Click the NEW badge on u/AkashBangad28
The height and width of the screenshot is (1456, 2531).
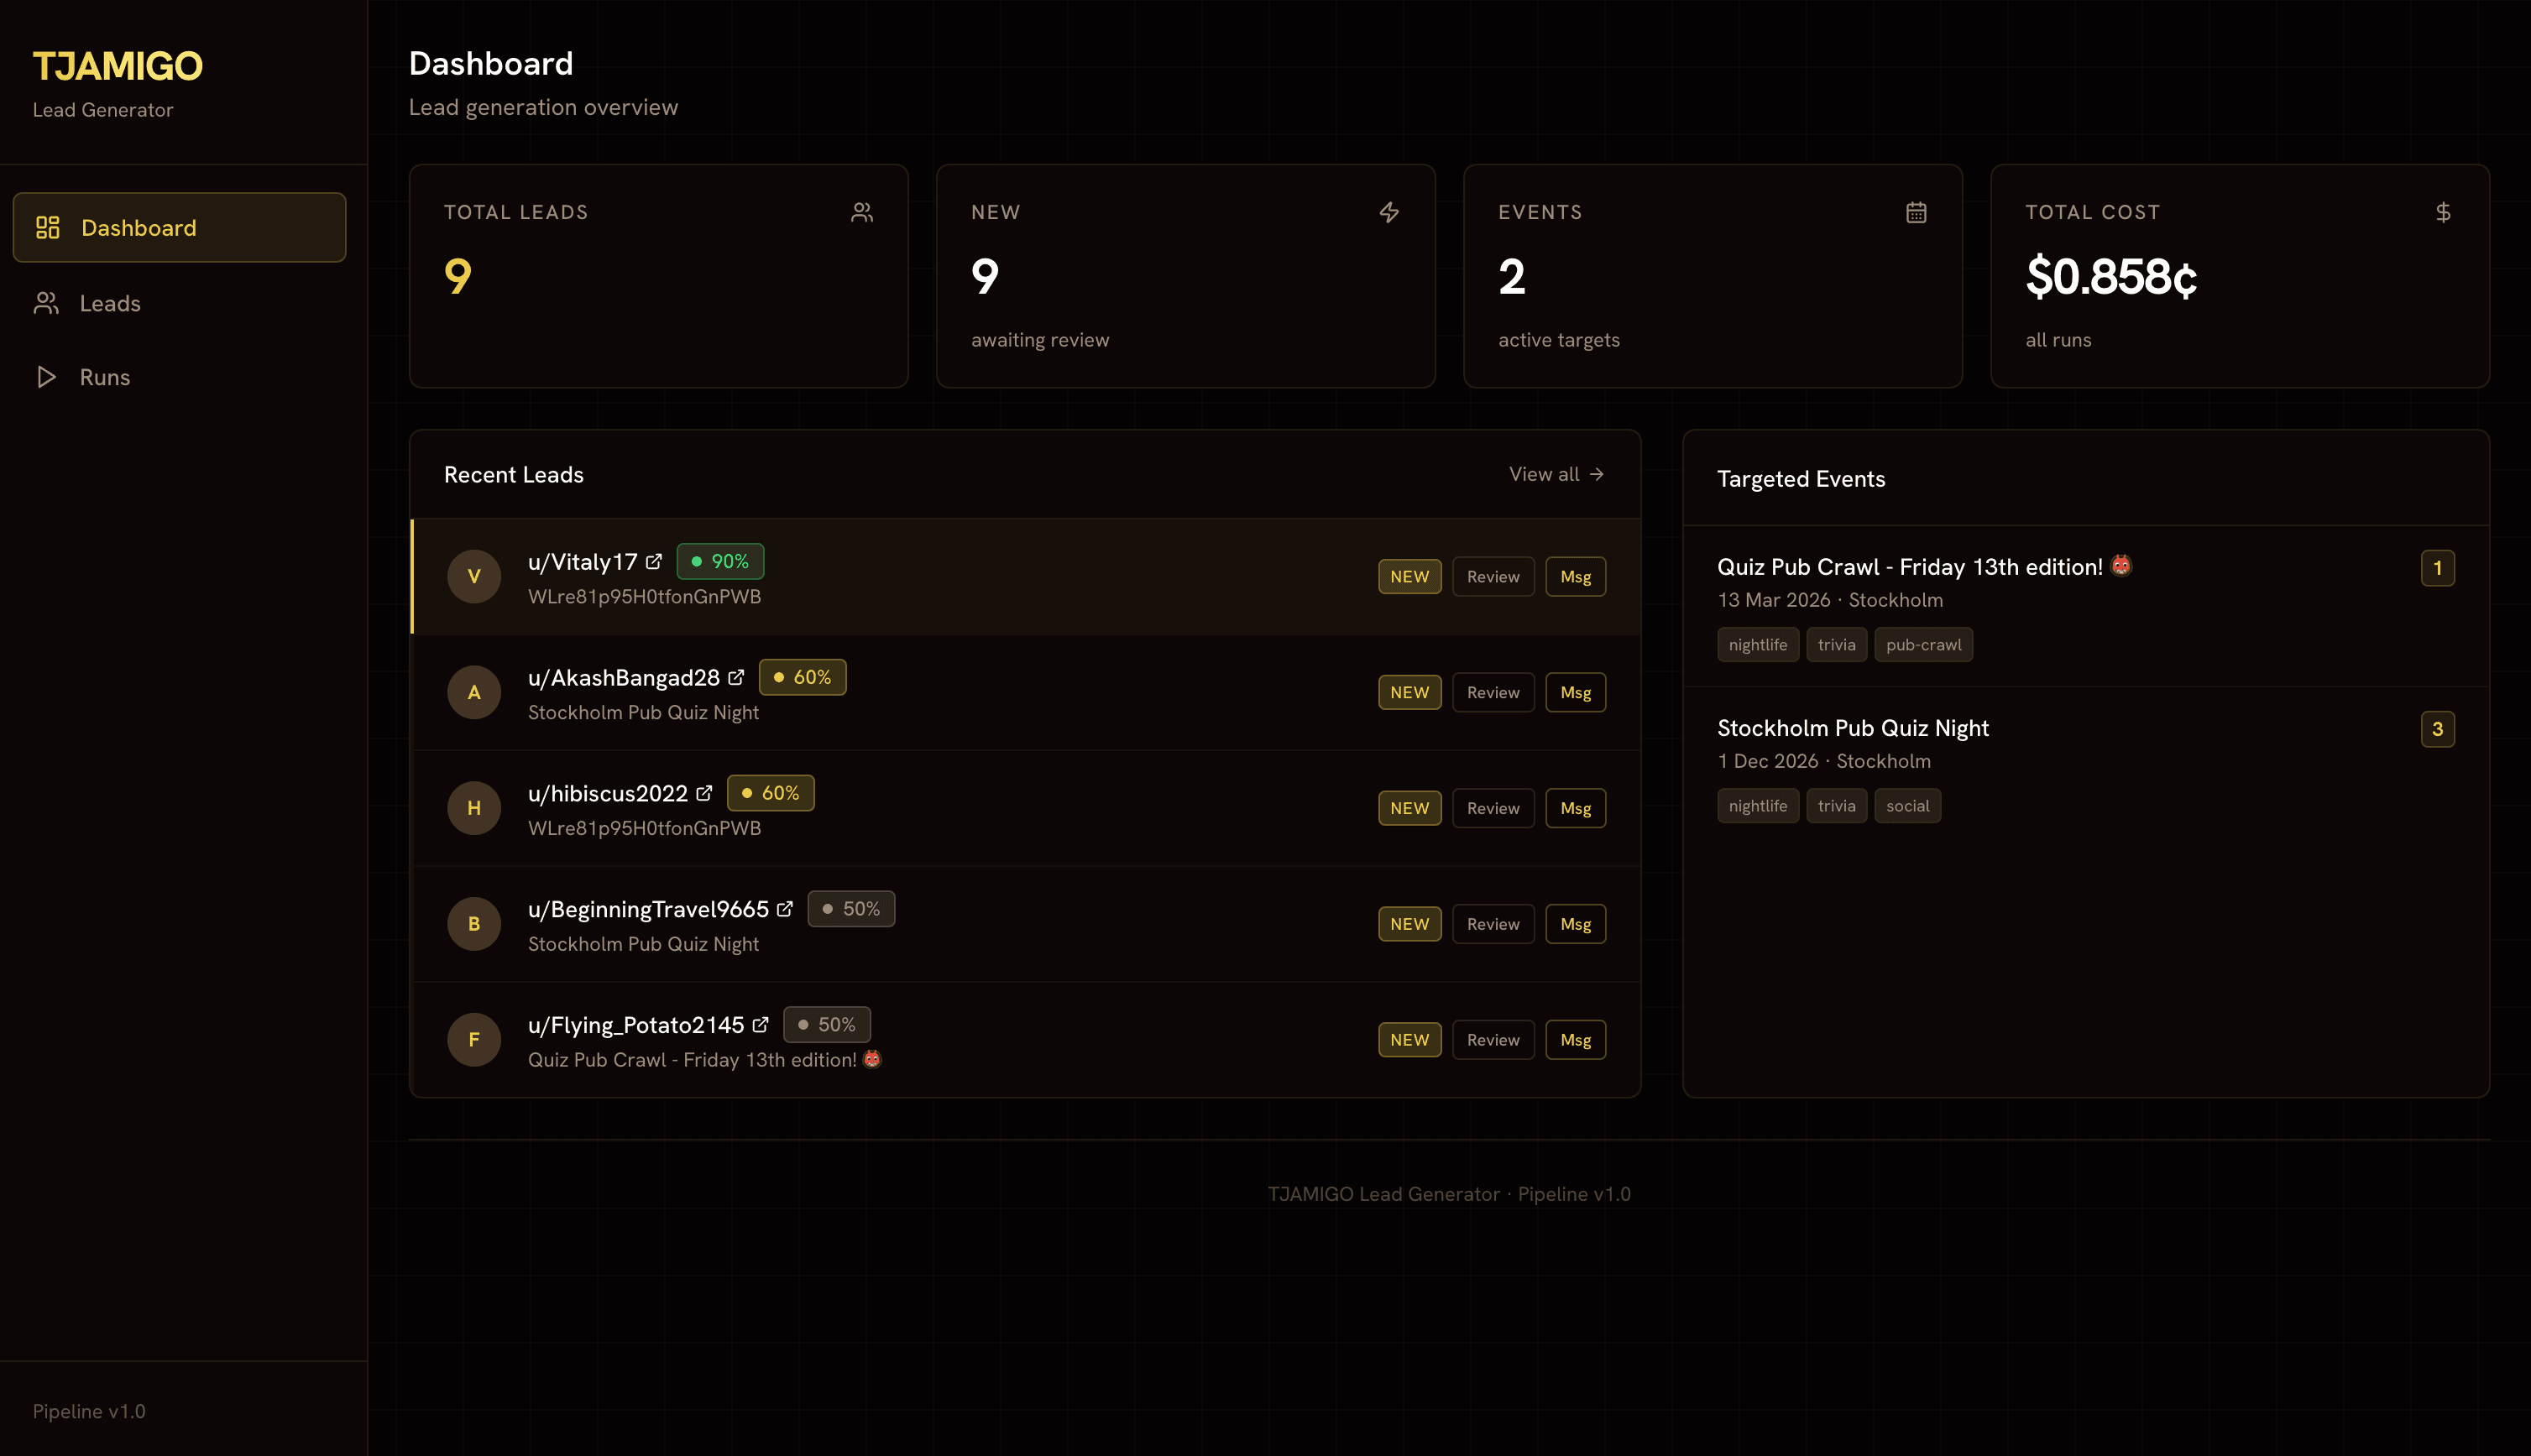coord(1409,691)
